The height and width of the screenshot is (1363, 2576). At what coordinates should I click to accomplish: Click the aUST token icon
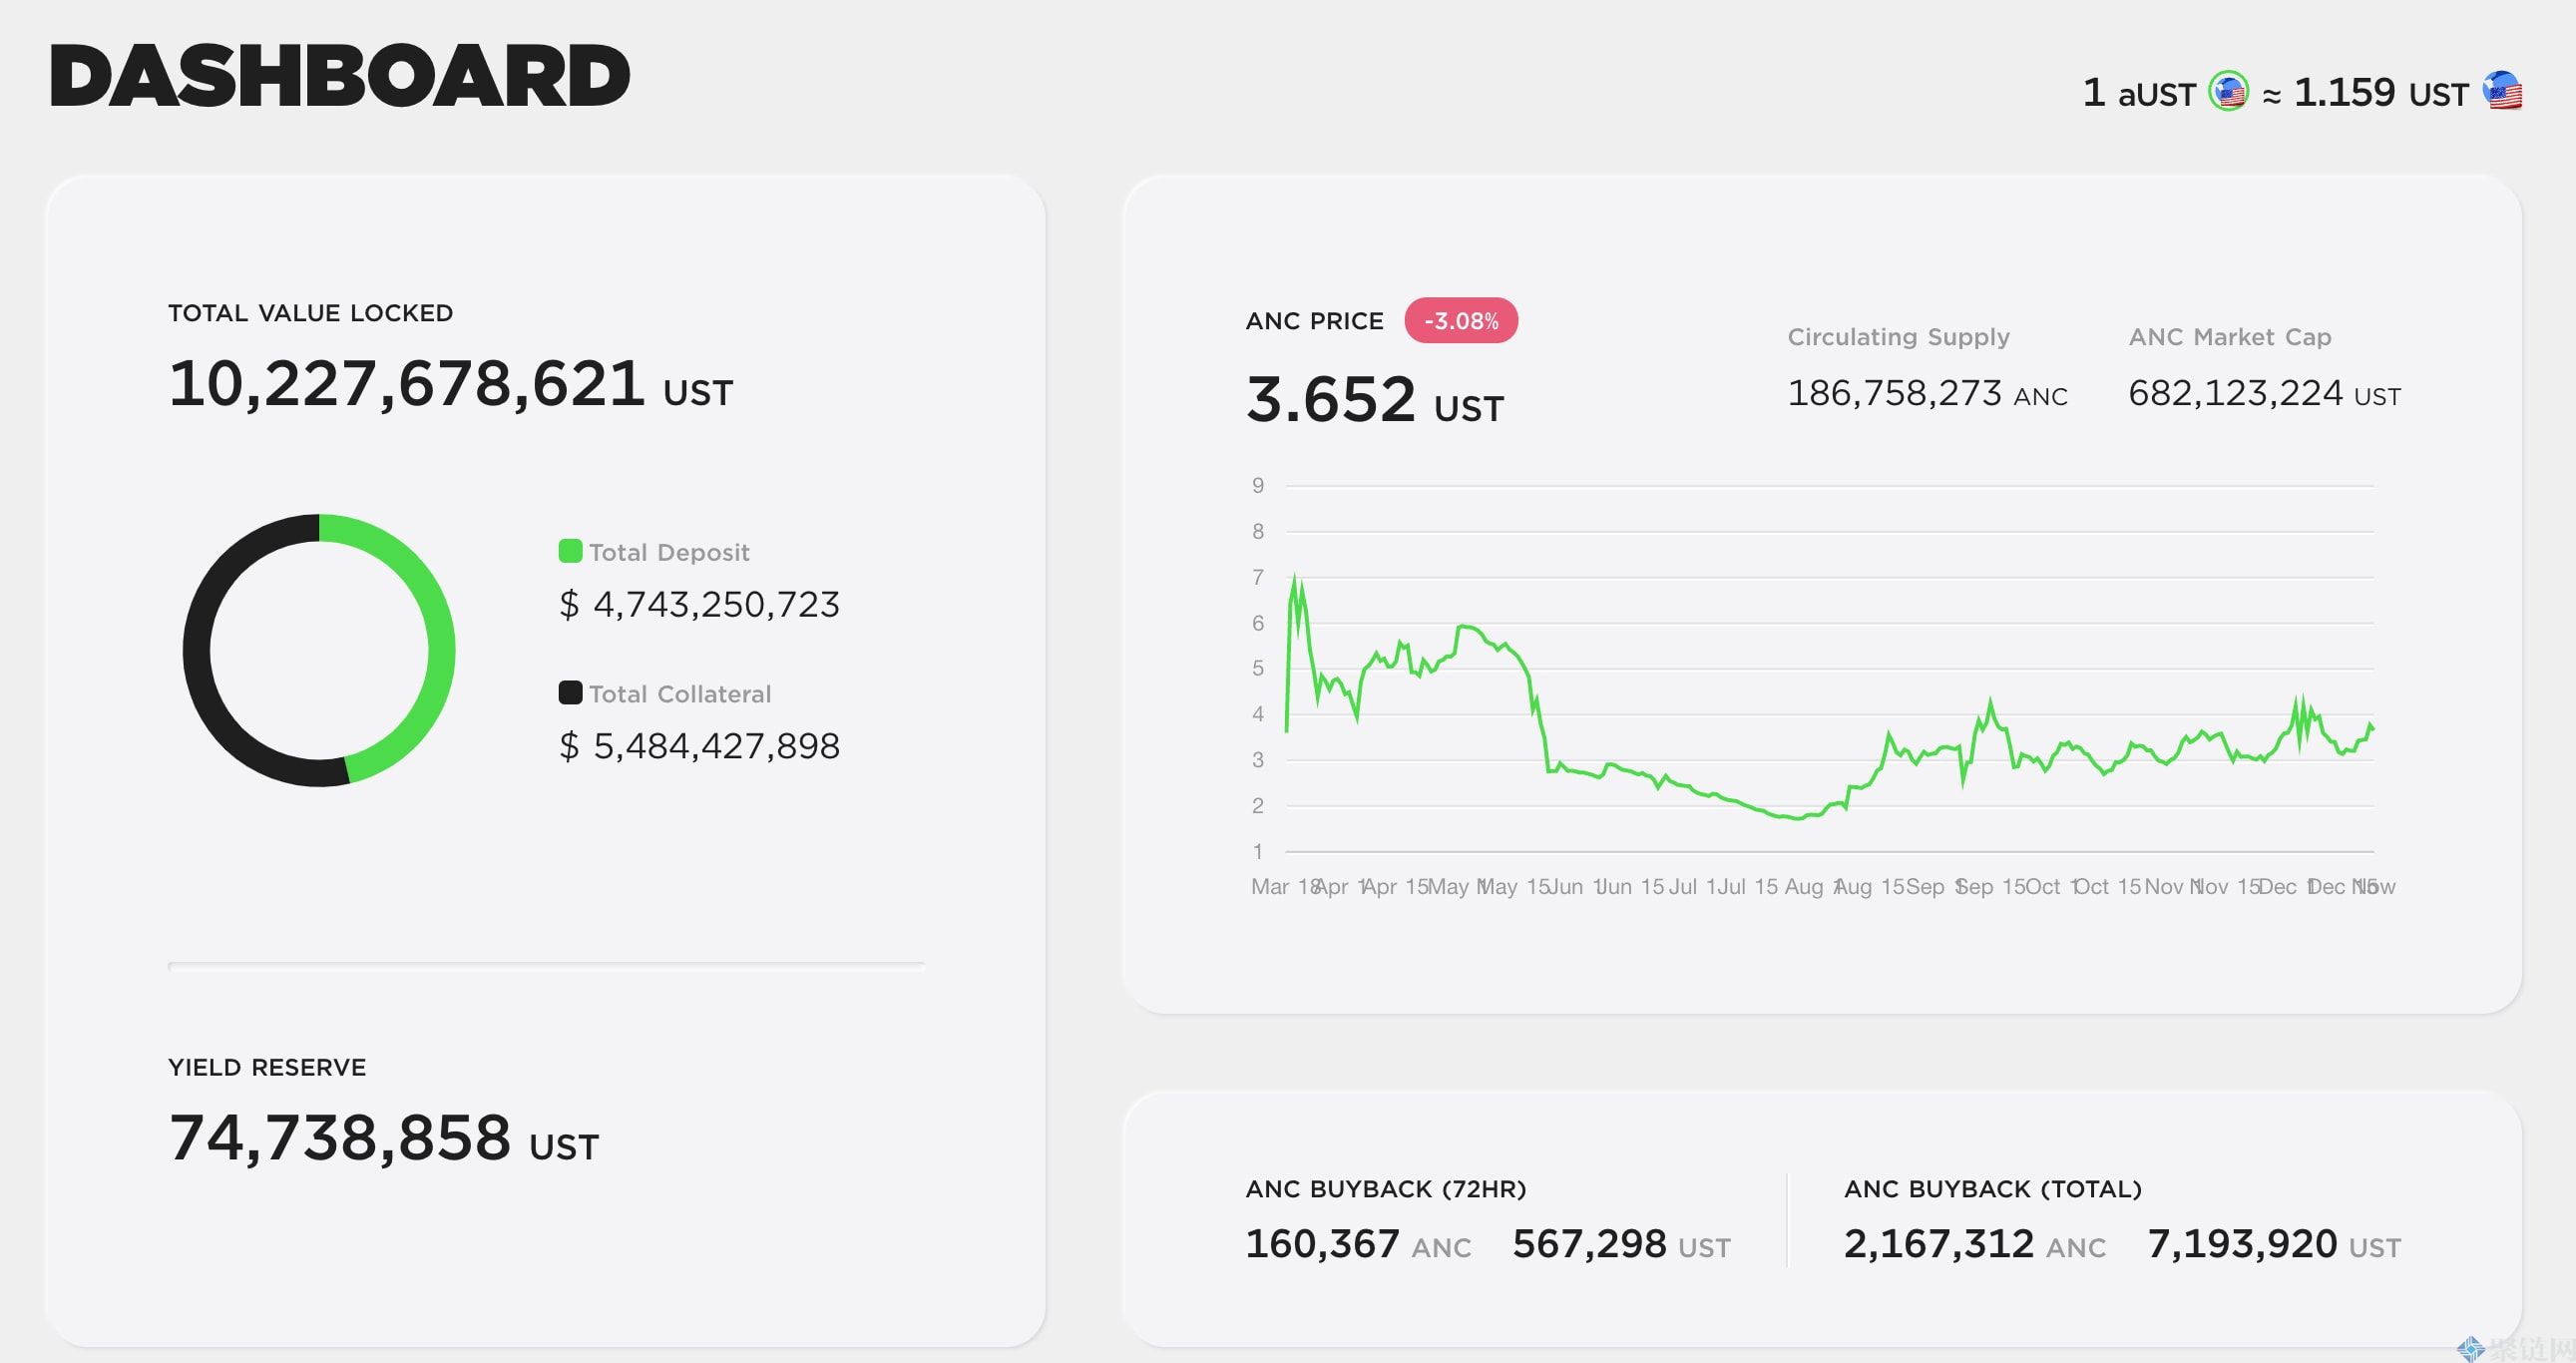pos(2228,92)
